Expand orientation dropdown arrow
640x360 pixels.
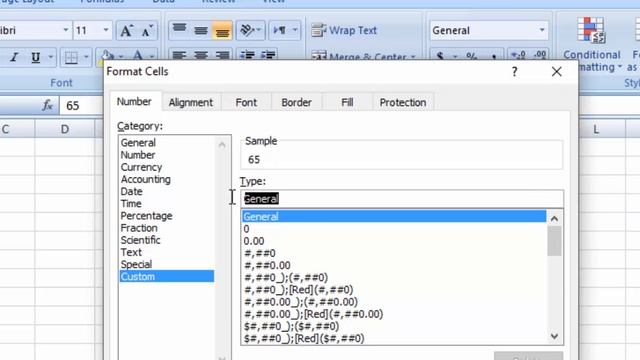[260, 30]
